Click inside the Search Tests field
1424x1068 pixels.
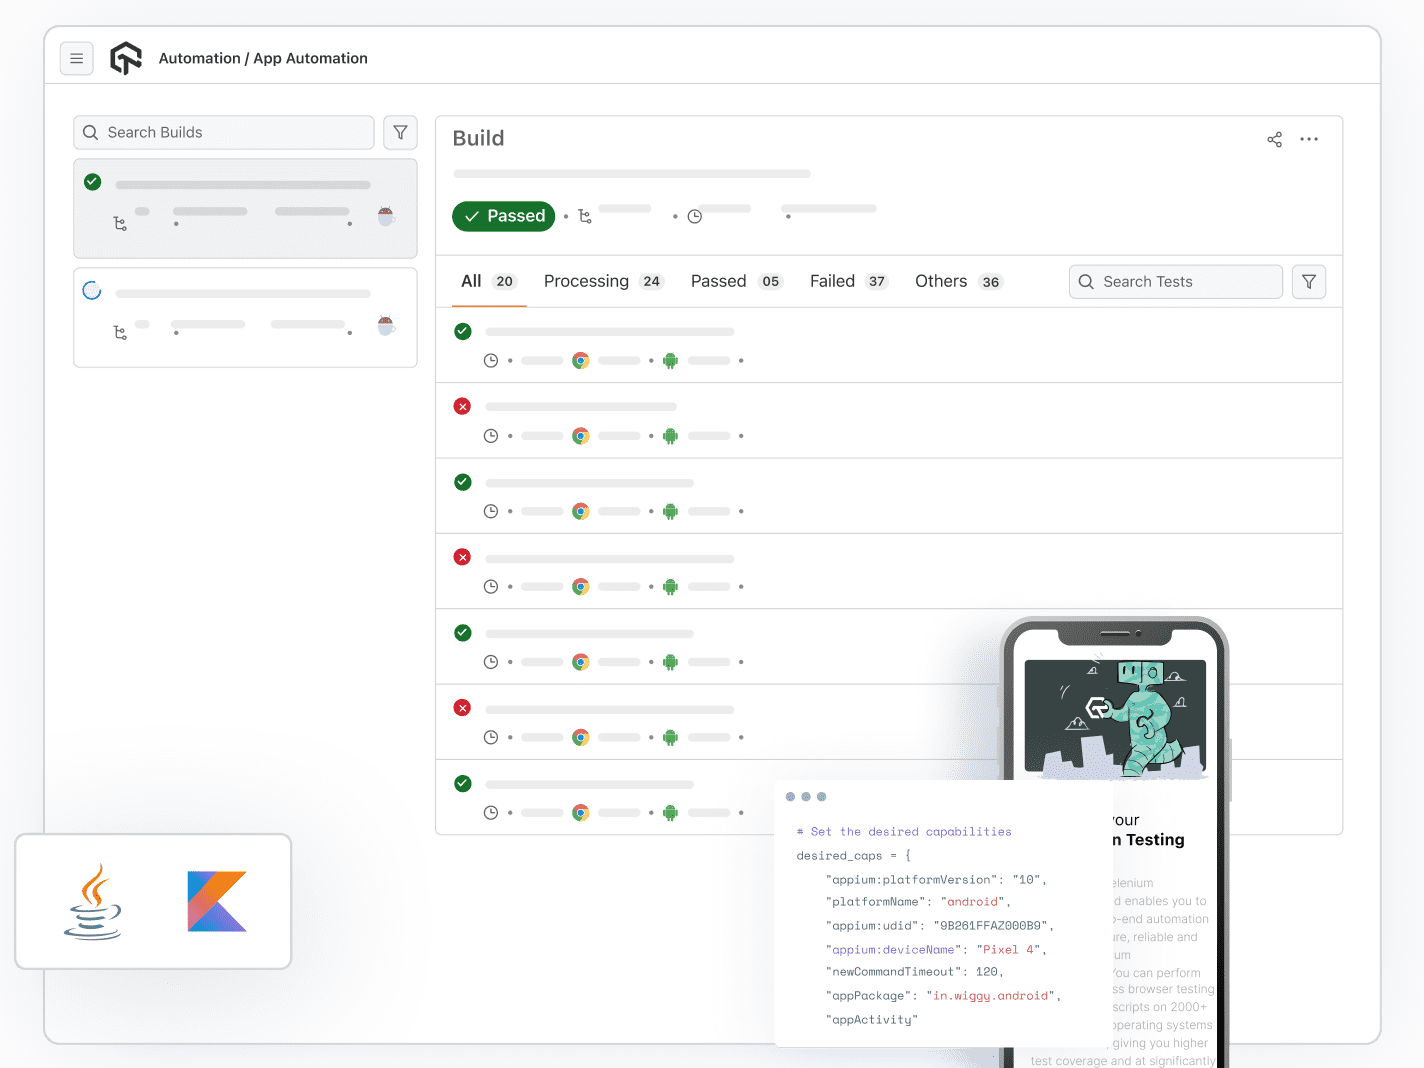click(x=1175, y=281)
